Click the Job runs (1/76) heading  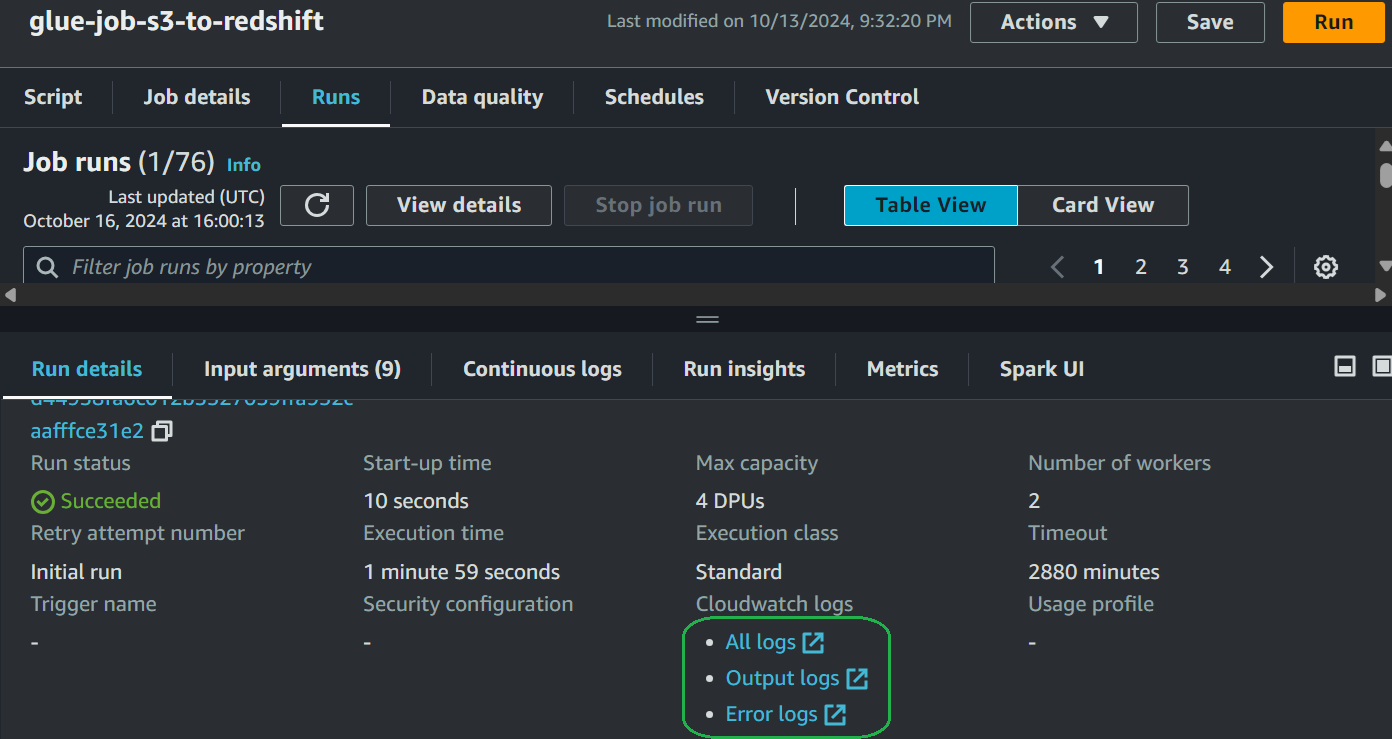pyautogui.click(x=117, y=162)
